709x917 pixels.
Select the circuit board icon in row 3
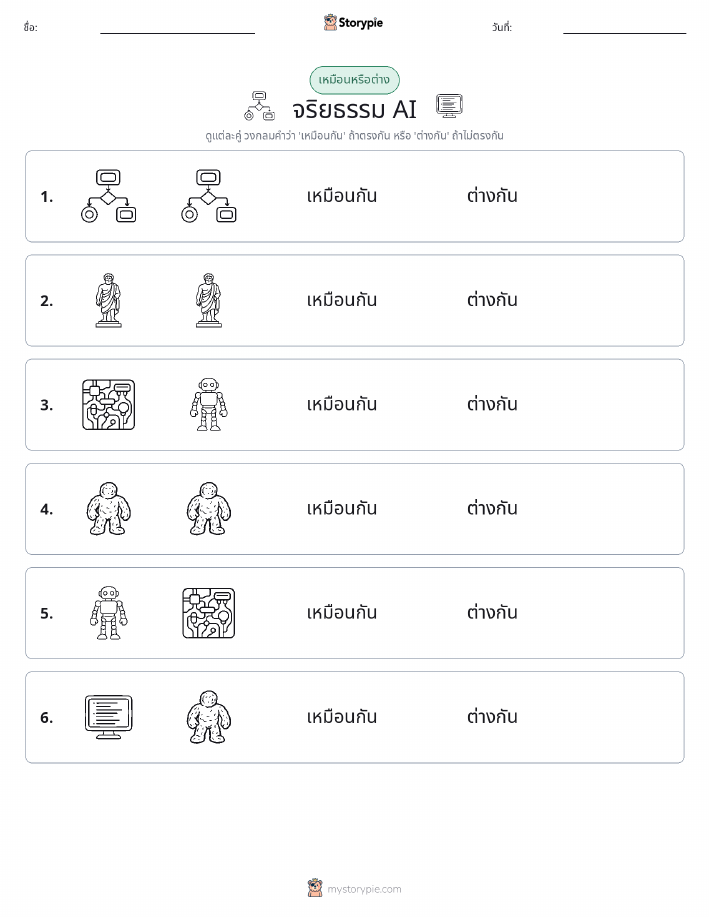(x=108, y=405)
